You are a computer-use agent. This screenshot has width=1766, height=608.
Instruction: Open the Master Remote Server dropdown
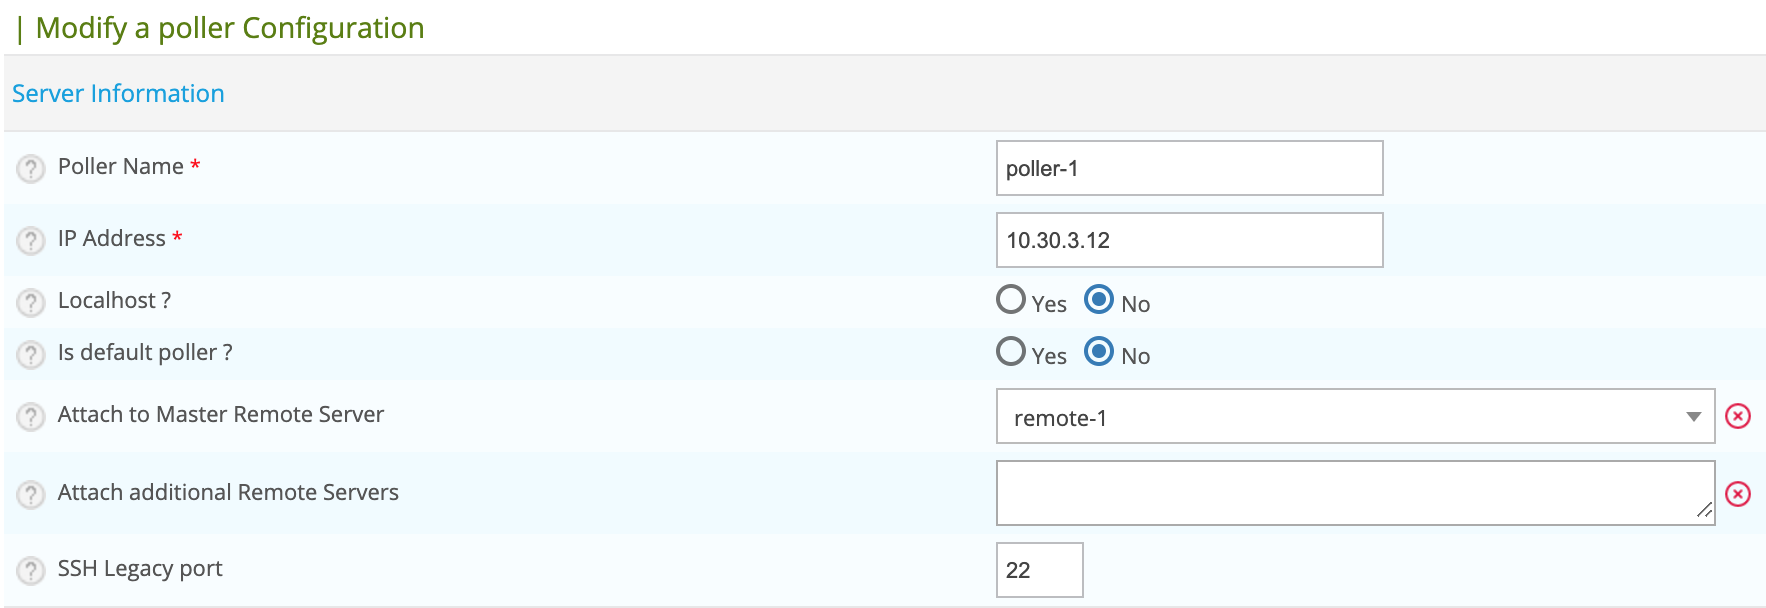pos(1340,416)
